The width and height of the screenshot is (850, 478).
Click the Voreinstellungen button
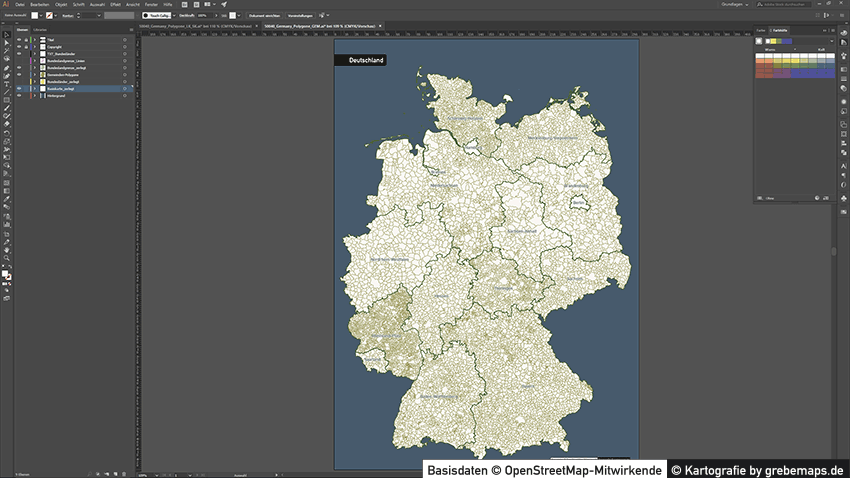click(x=302, y=16)
